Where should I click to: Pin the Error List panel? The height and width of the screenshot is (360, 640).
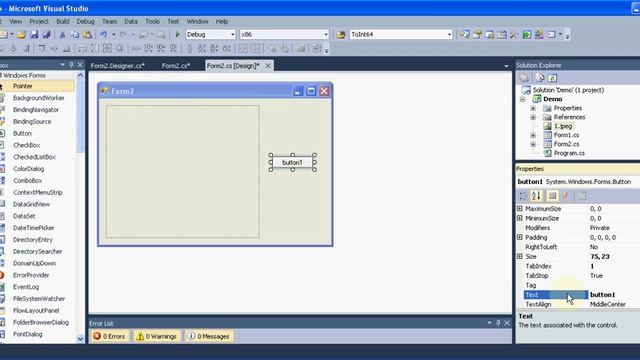[498, 323]
